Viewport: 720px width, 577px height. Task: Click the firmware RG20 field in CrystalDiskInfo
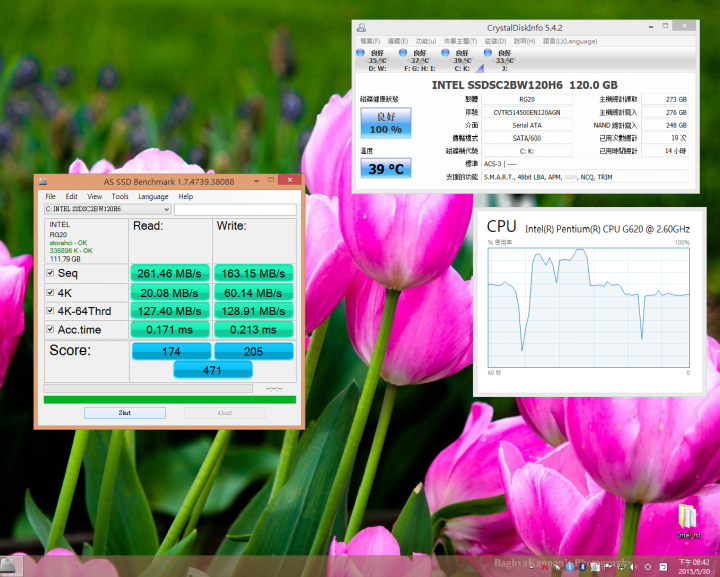click(527, 99)
